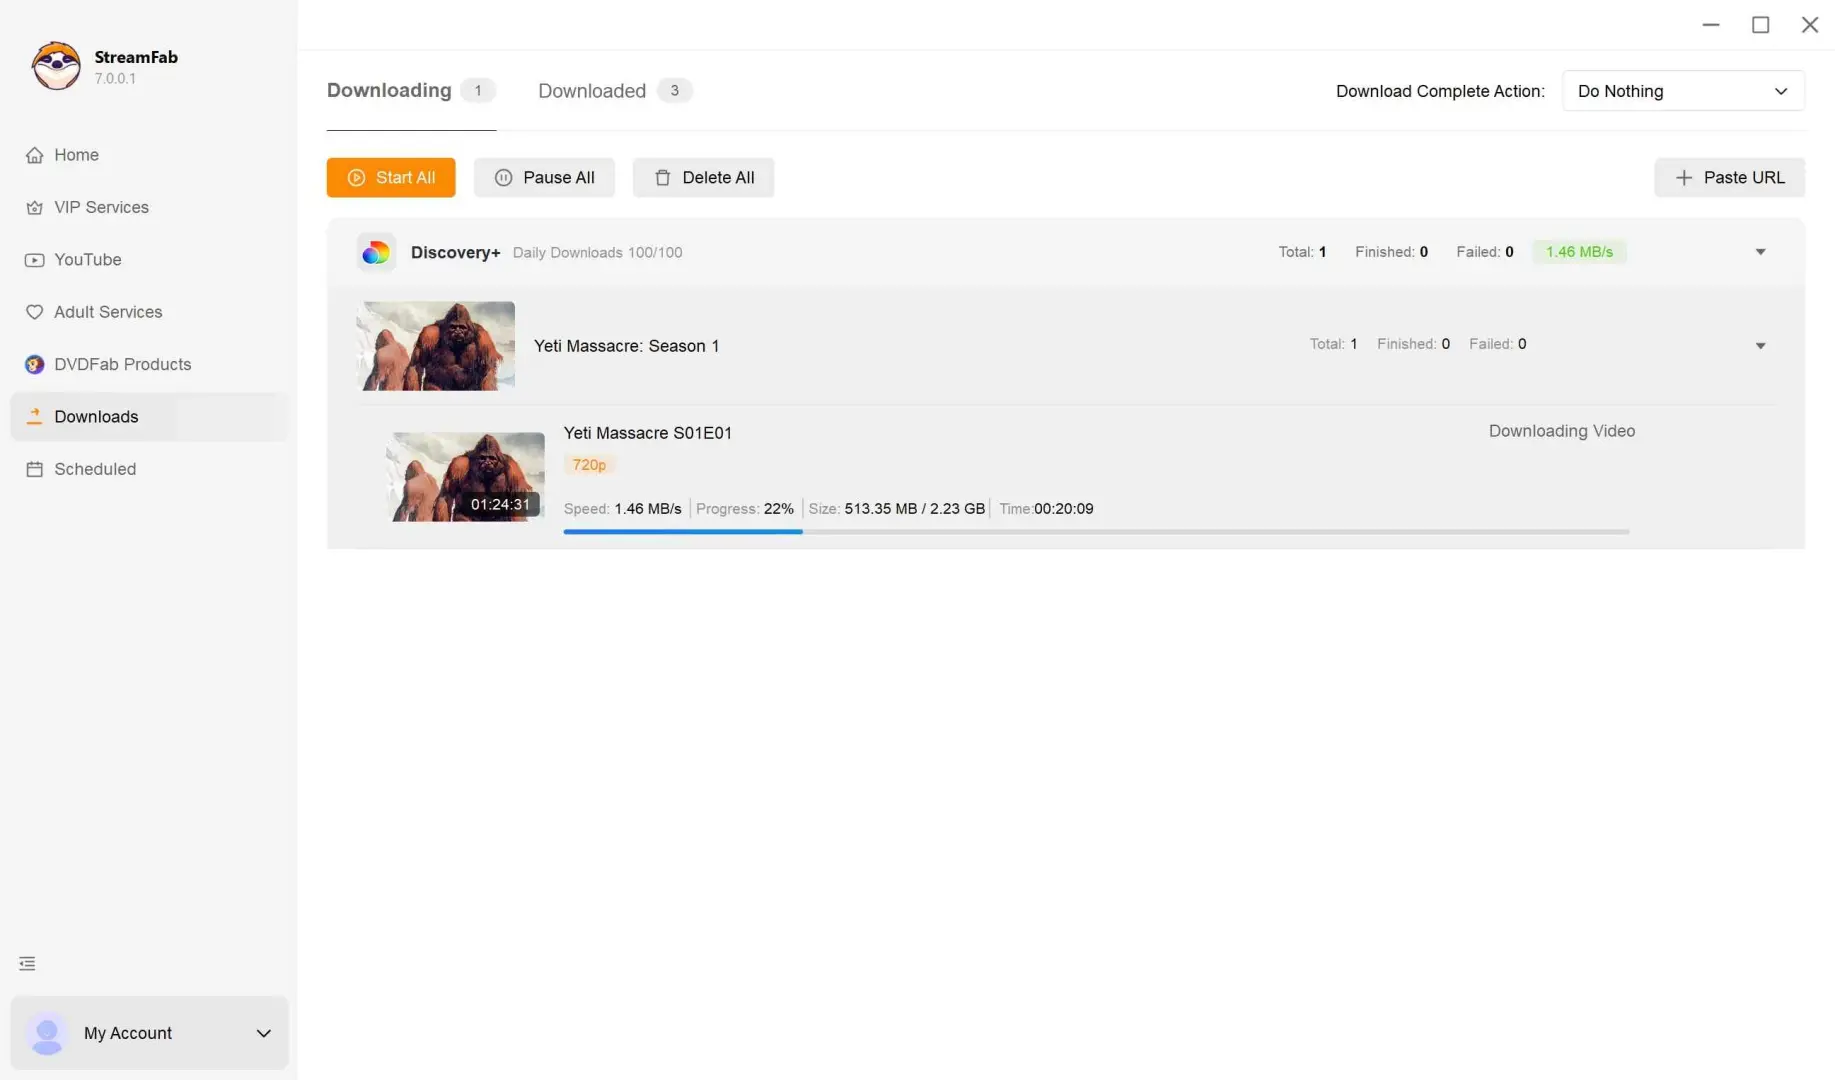Click Season 1 Finished: 0 counter
The image size is (1835, 1080).
click(1413, 344)
